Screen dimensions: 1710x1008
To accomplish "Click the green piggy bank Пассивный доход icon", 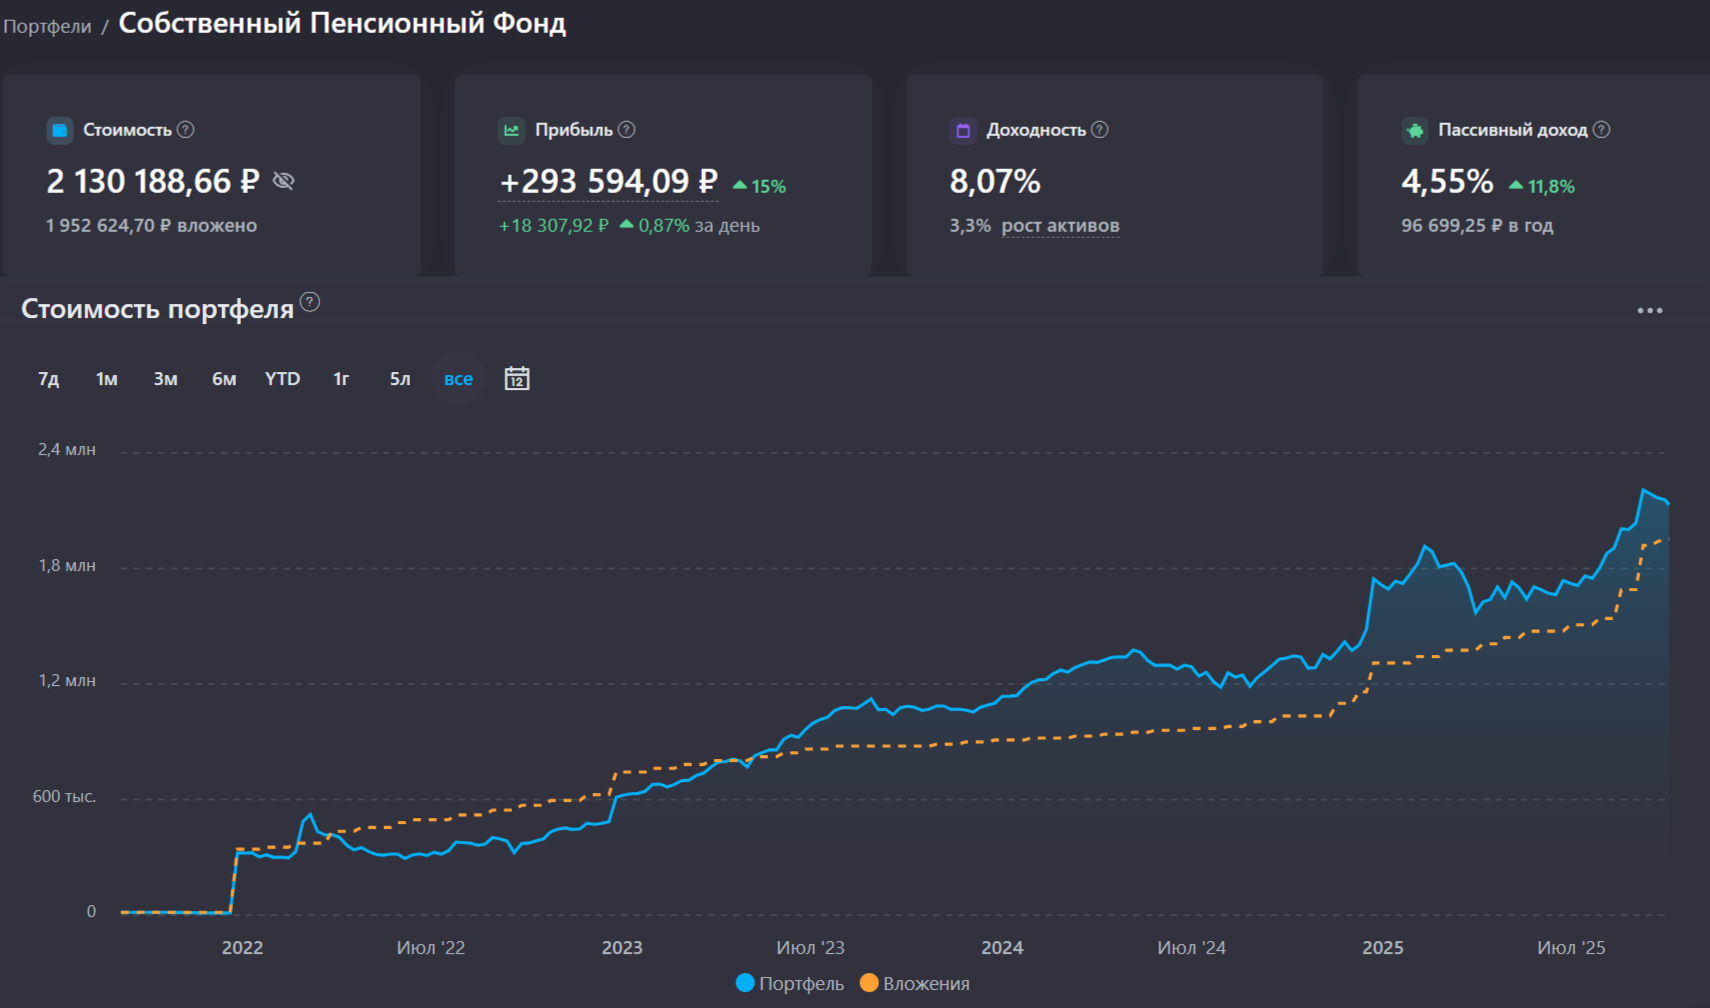I will point(1415,131).
